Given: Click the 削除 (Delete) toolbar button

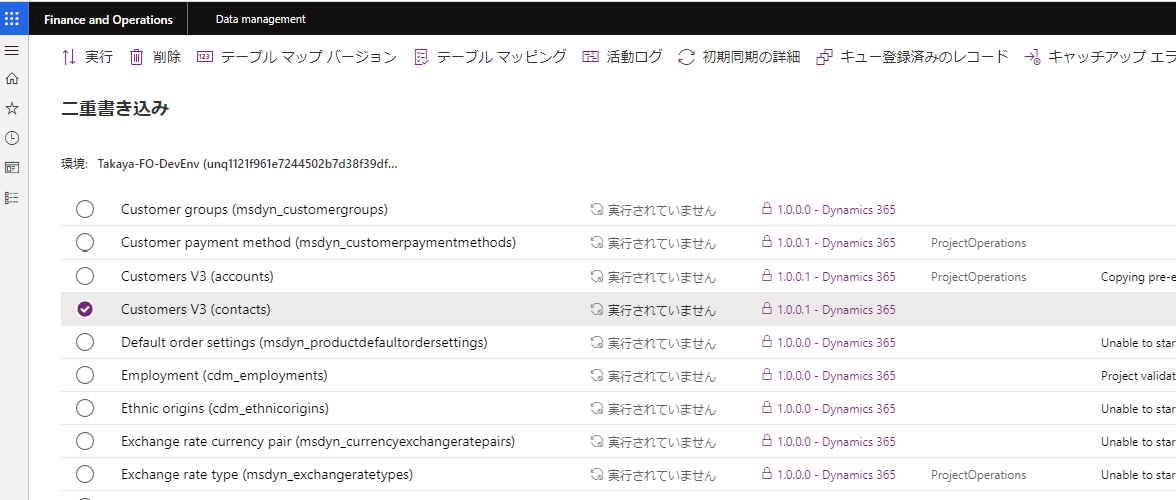Looking at the screenshot, I should (155, 57).
